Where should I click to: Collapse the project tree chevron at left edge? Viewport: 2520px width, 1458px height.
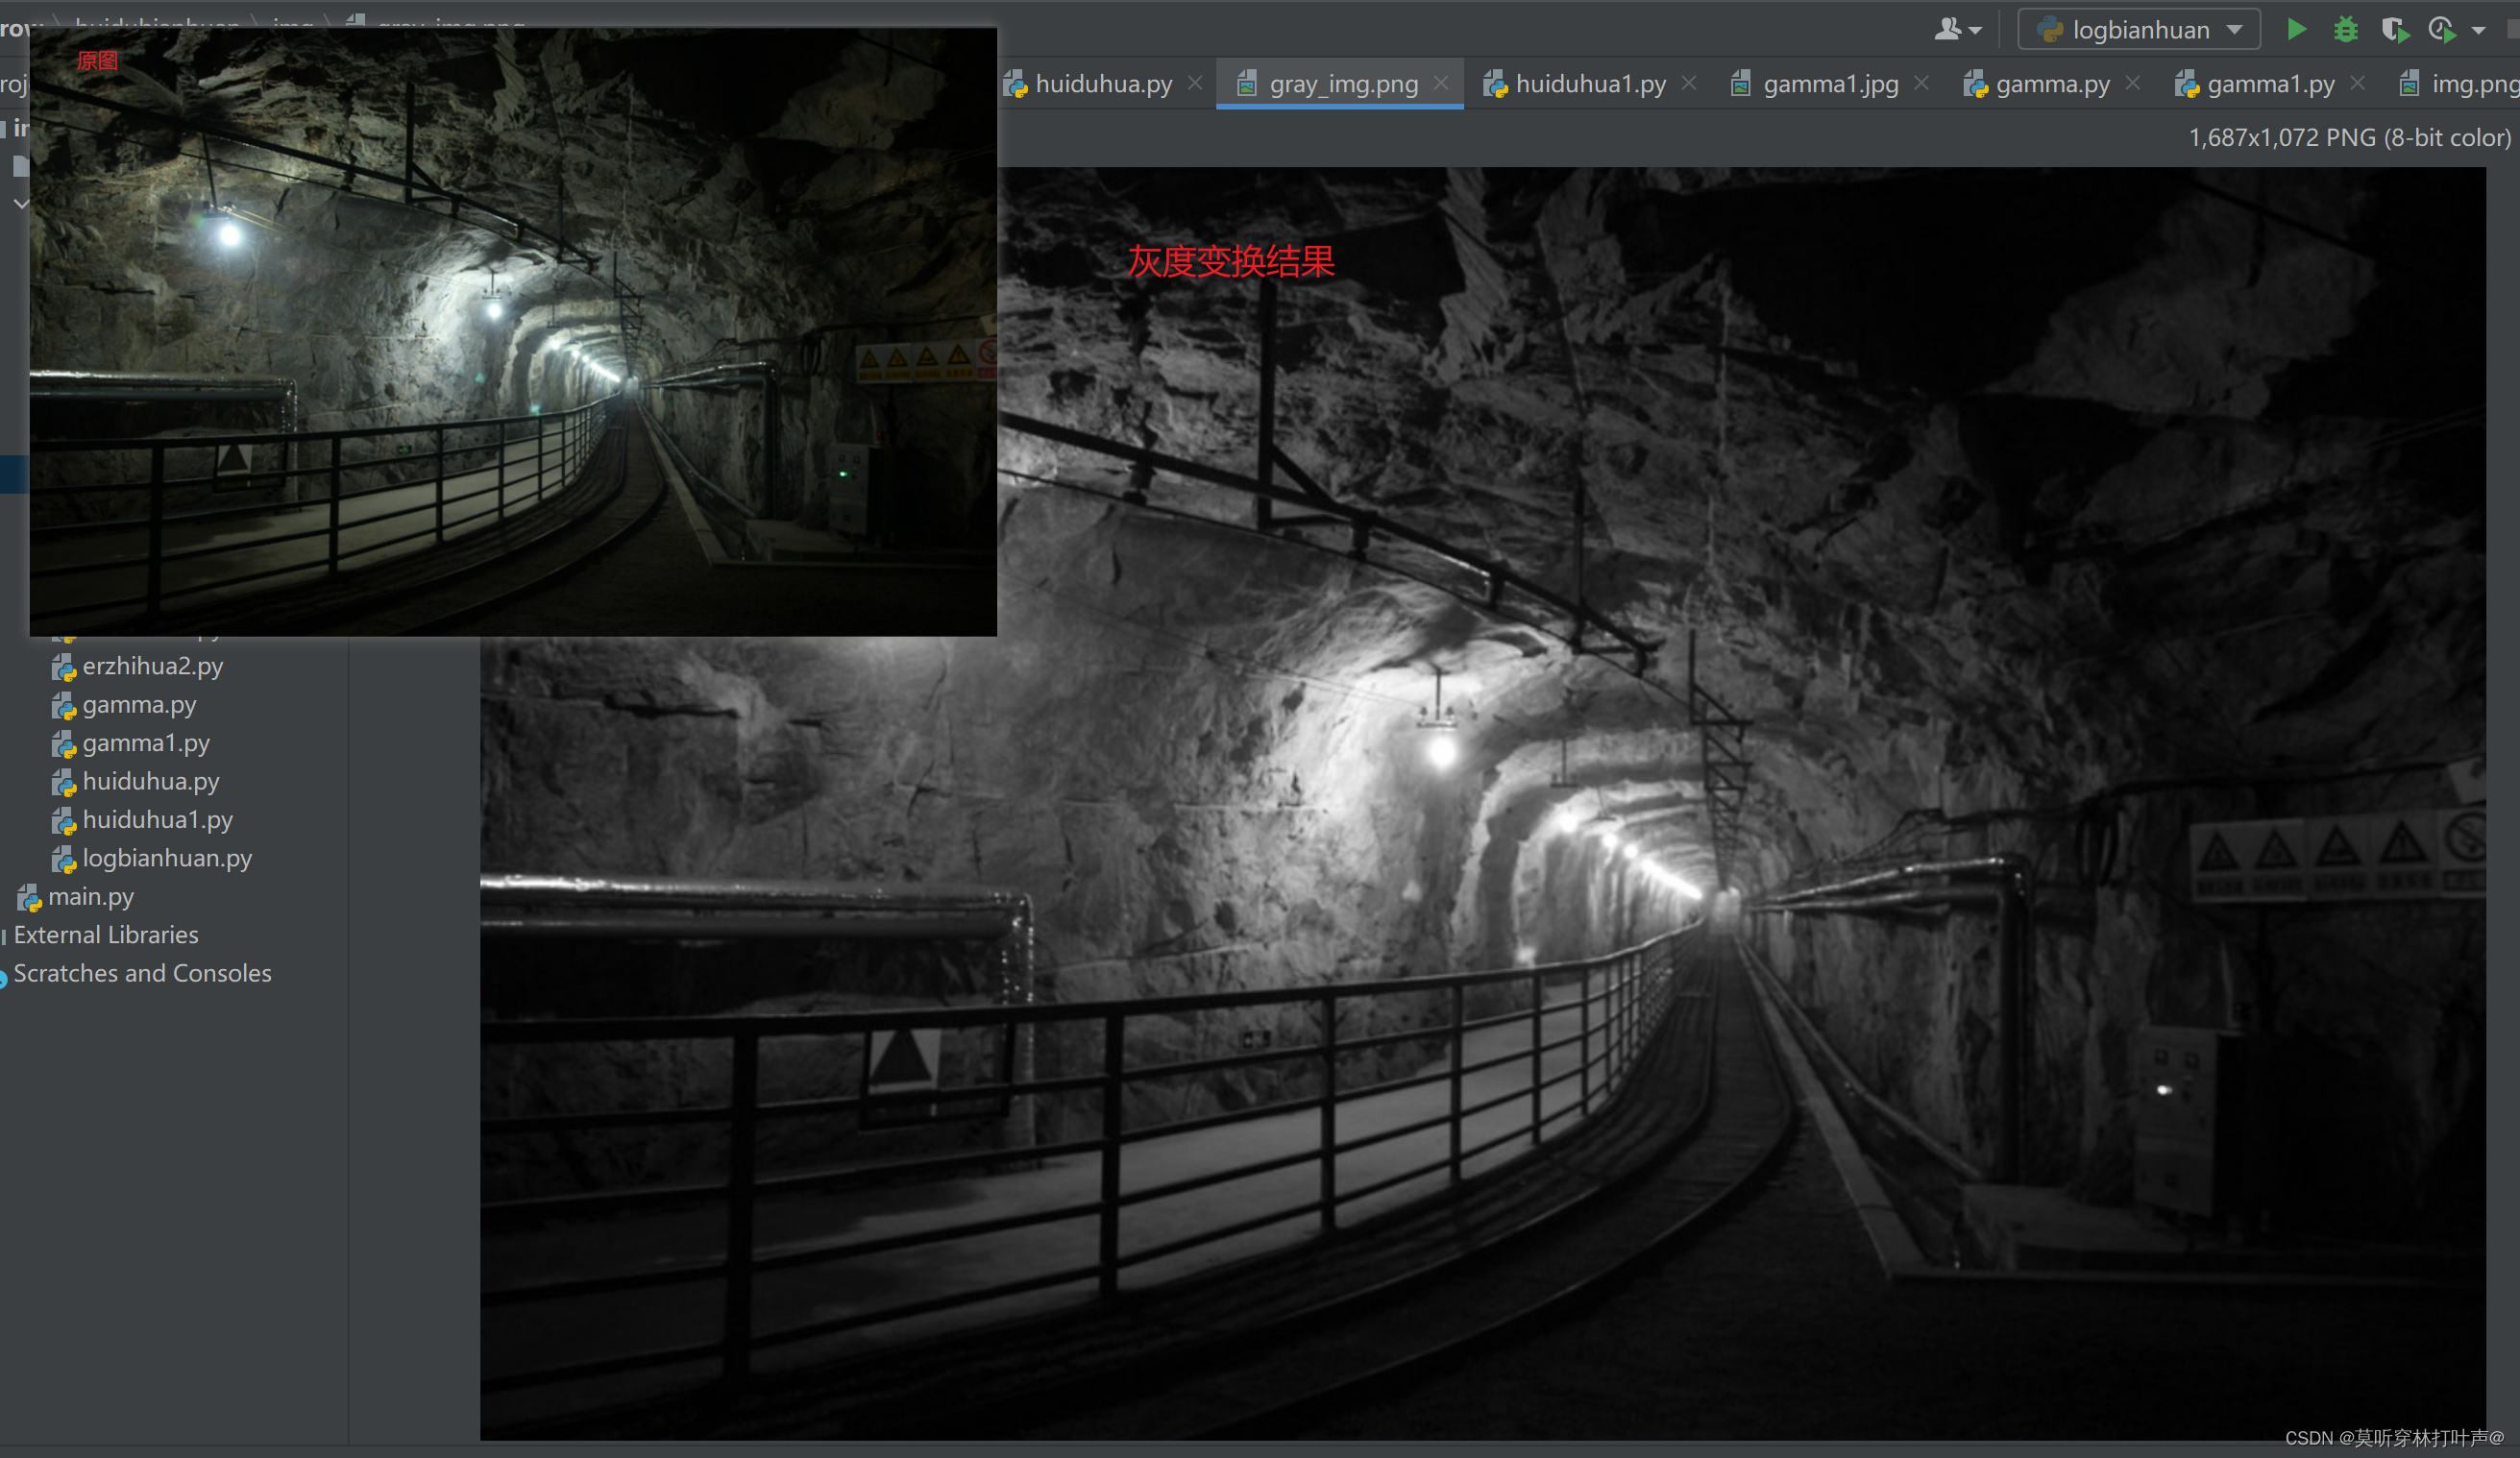click(20, 204)
